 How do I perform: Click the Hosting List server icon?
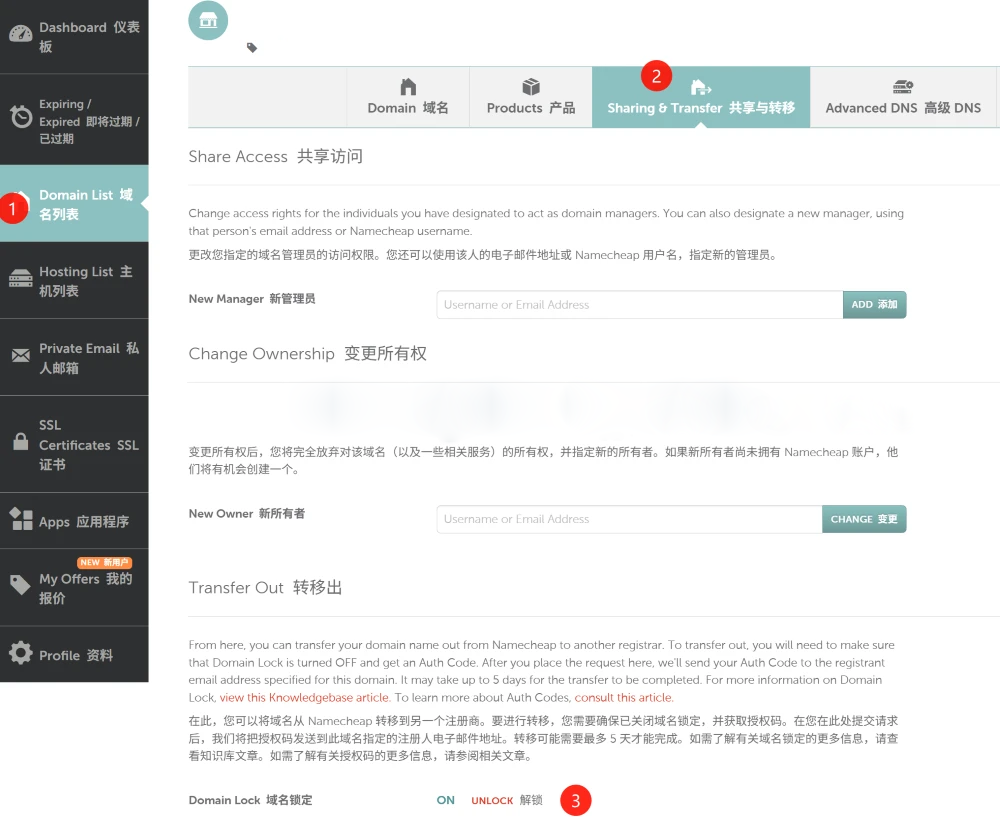click(x=20, y=280)
